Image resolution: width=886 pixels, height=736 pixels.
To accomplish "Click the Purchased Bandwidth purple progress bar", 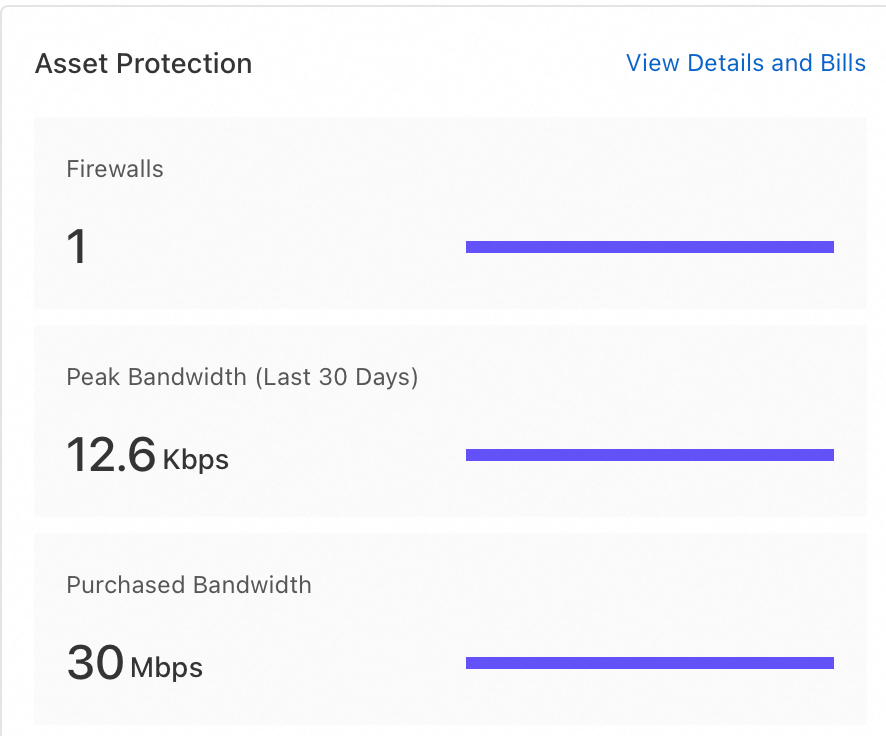I will [x=649, y=663].
